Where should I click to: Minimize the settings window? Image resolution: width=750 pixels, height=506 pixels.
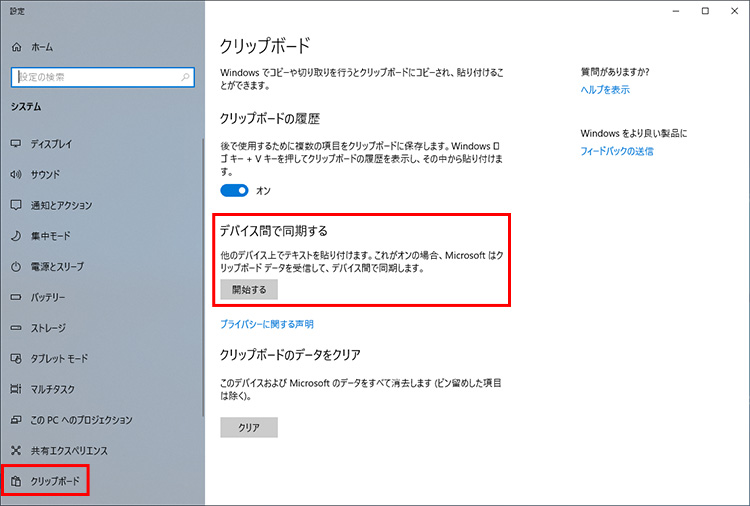[x=675, y=11]
